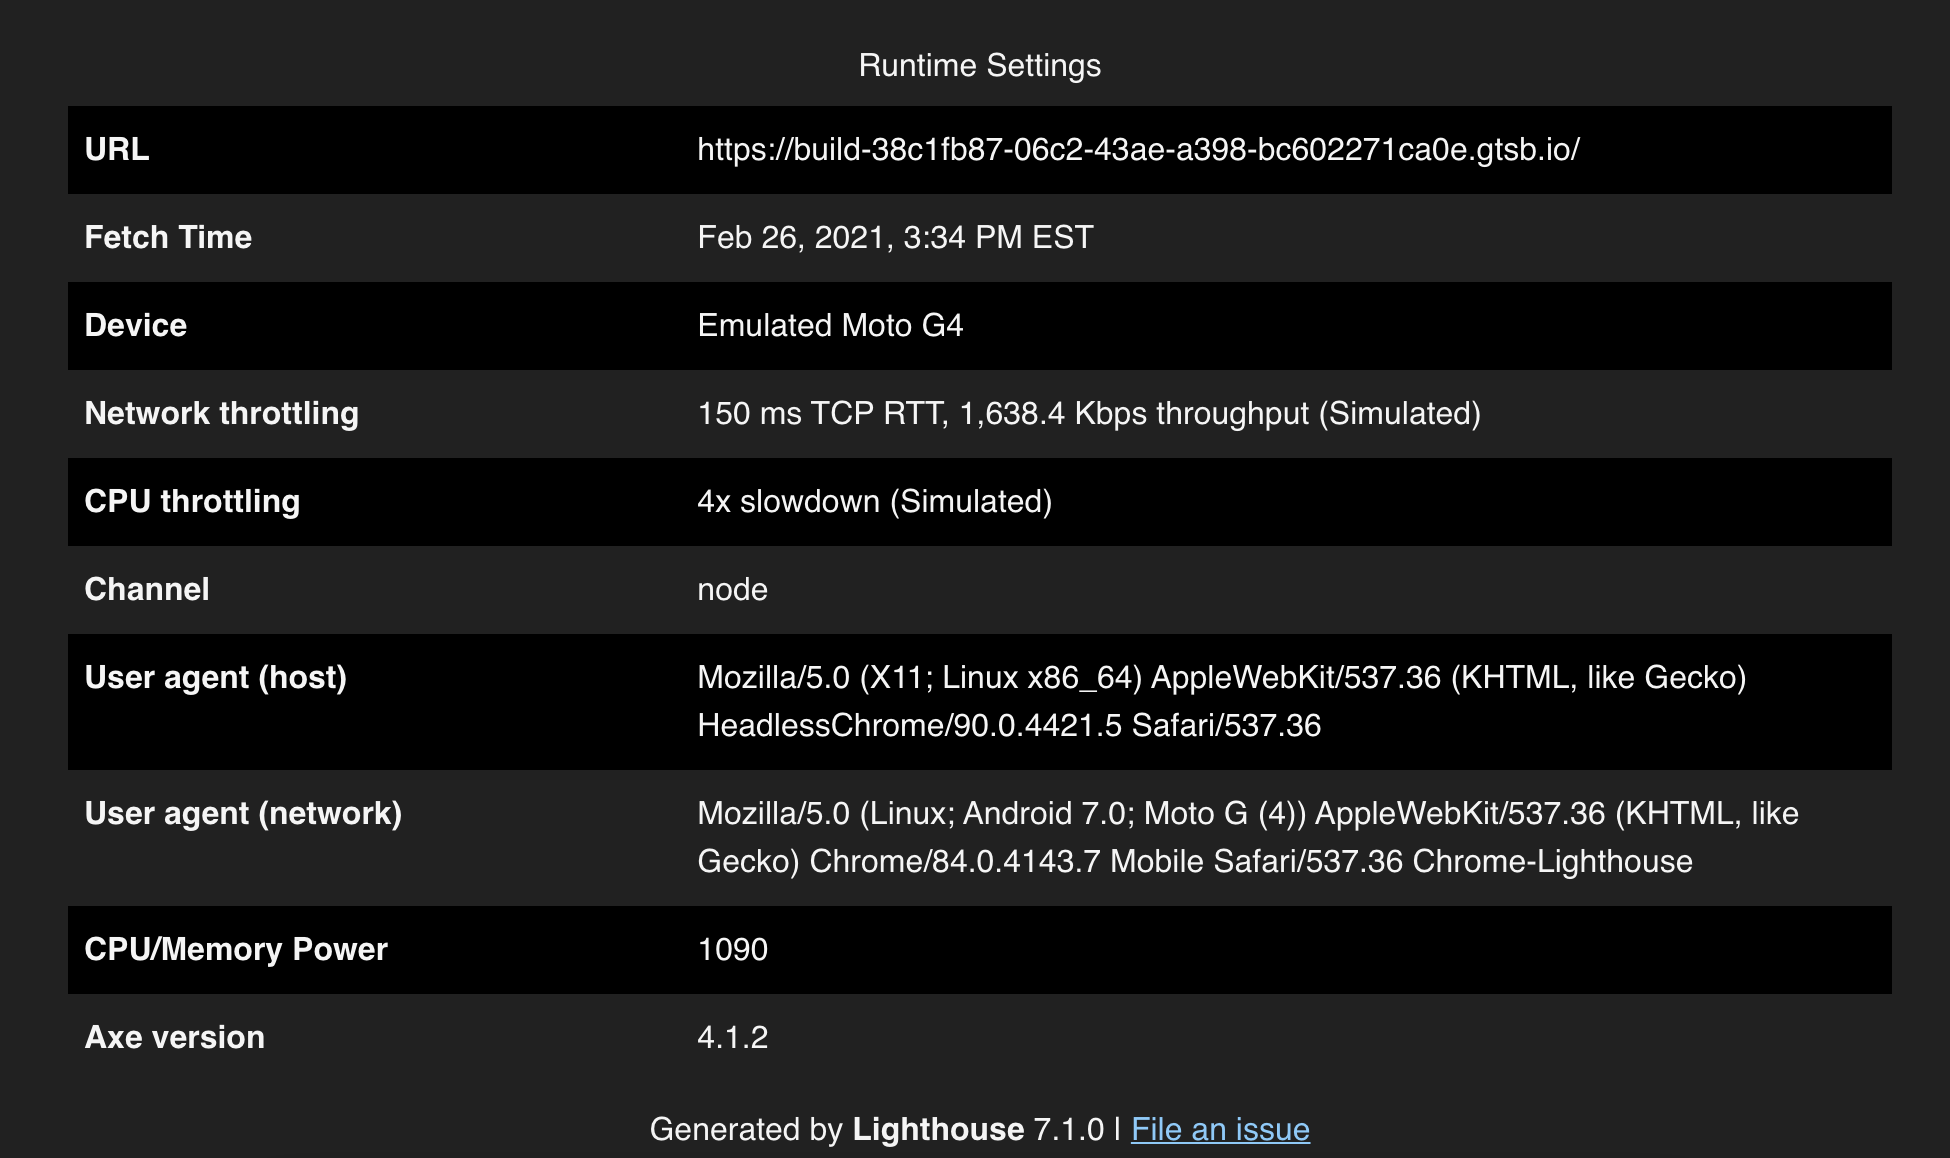Screen dimensions: 1950x1158
Task: Click the User agent (network) label
Action: point(243,814)
